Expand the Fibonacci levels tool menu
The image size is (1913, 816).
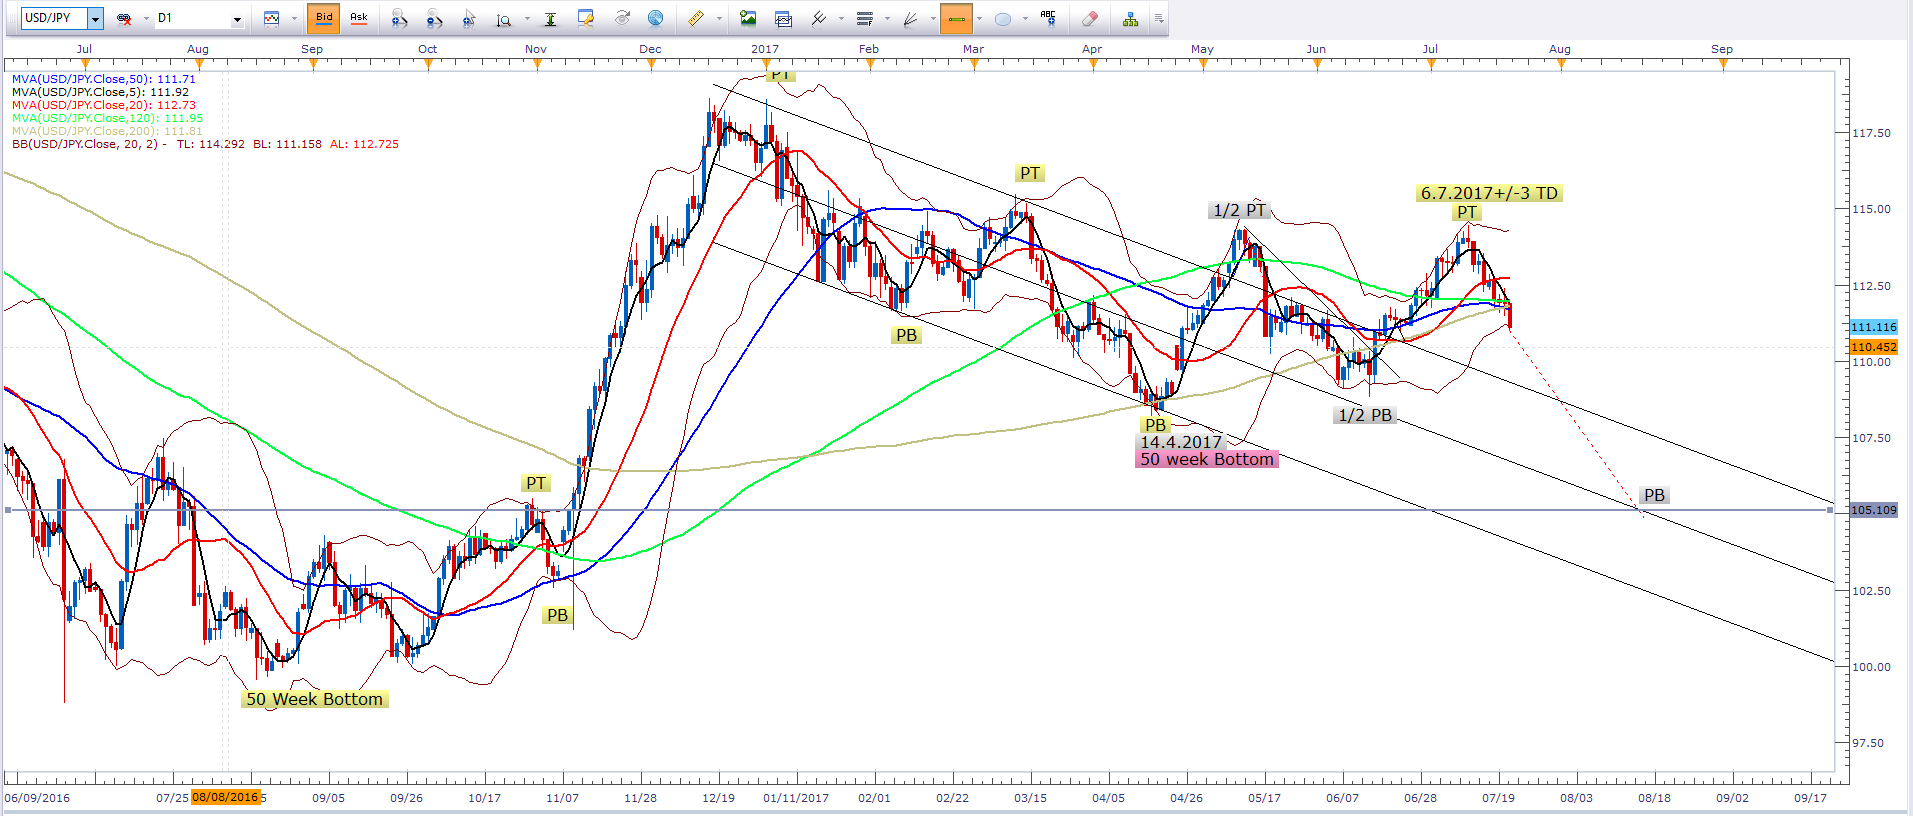click(x=888, y=18)
